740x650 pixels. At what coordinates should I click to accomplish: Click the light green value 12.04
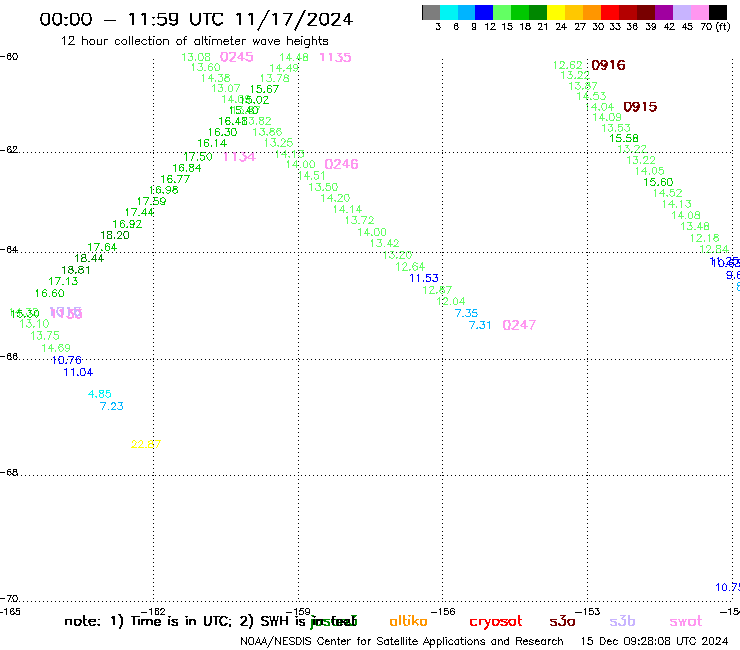coord(451,302)
